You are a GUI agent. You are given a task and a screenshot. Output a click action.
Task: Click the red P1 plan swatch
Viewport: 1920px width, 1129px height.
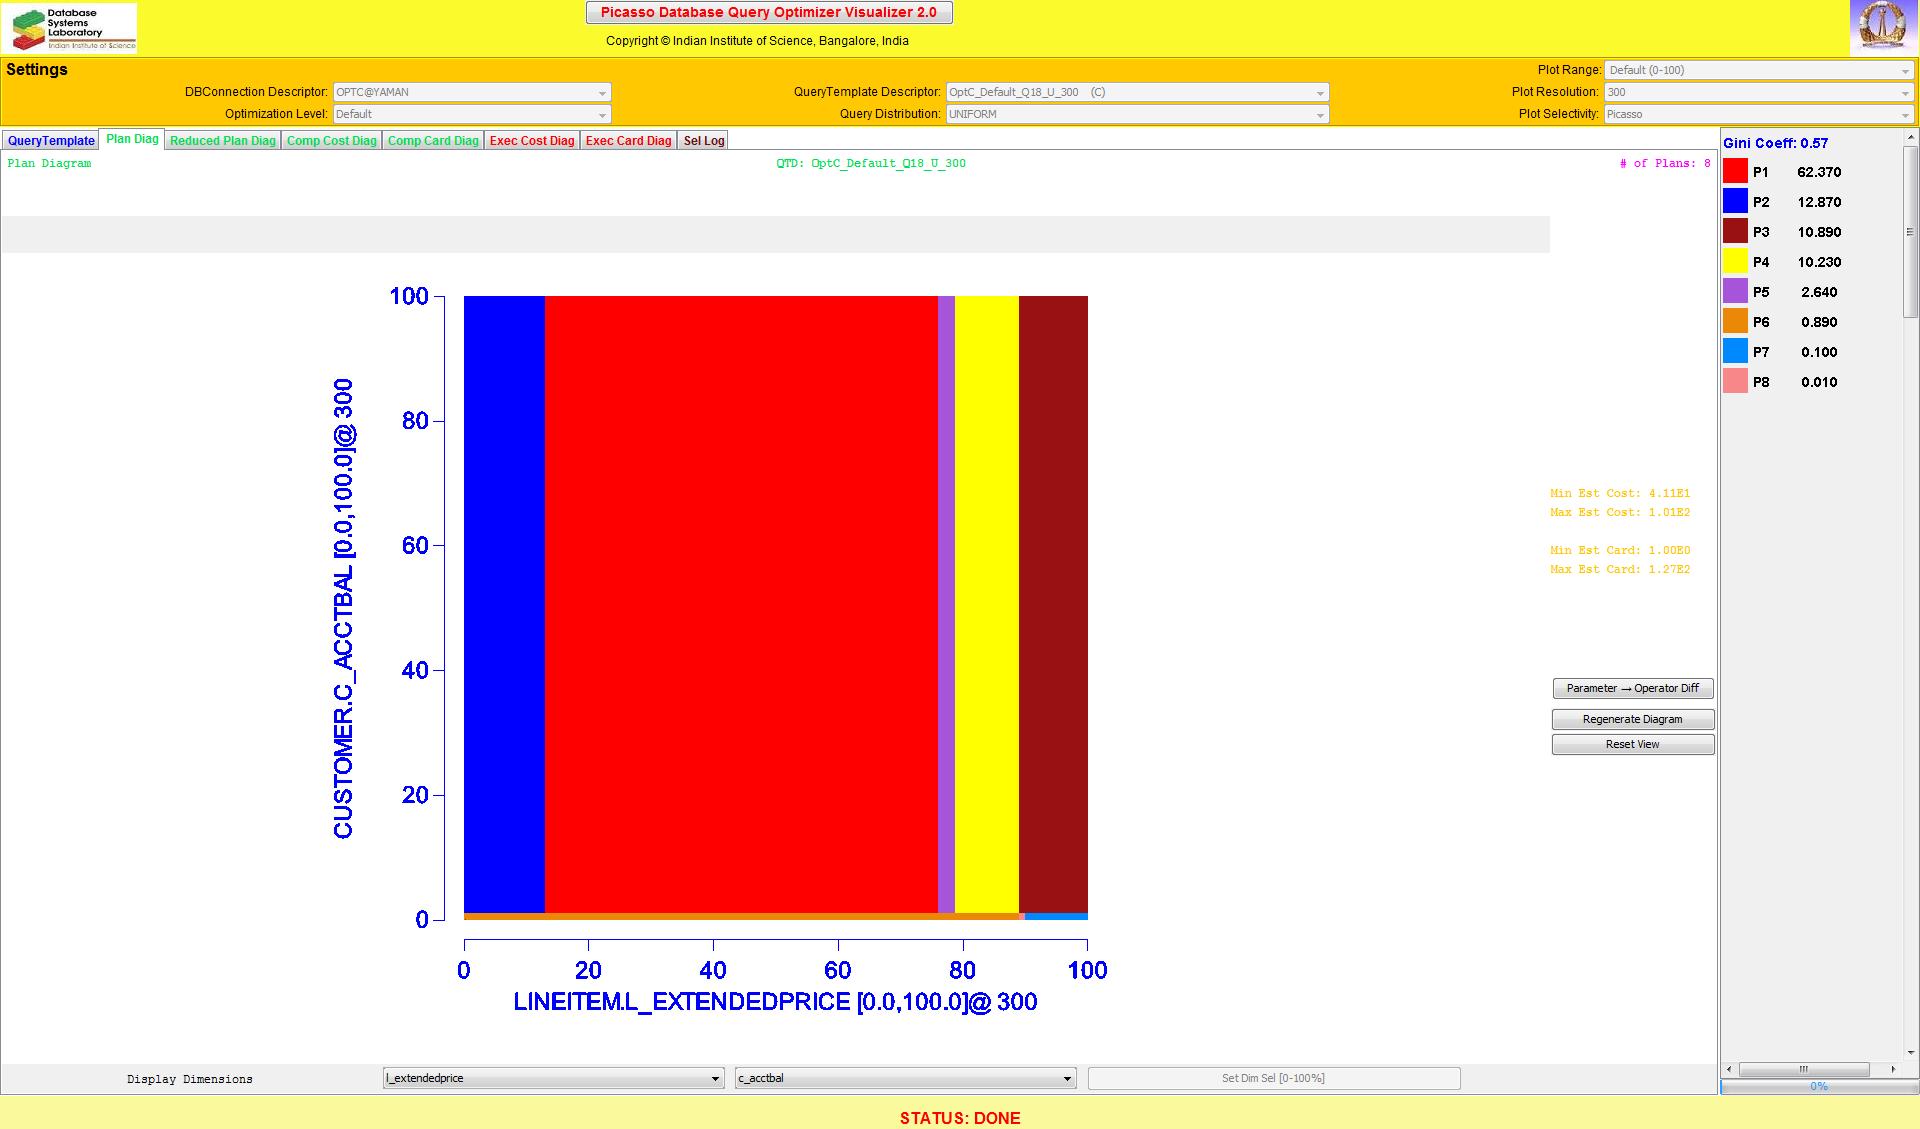point(1735,172)
